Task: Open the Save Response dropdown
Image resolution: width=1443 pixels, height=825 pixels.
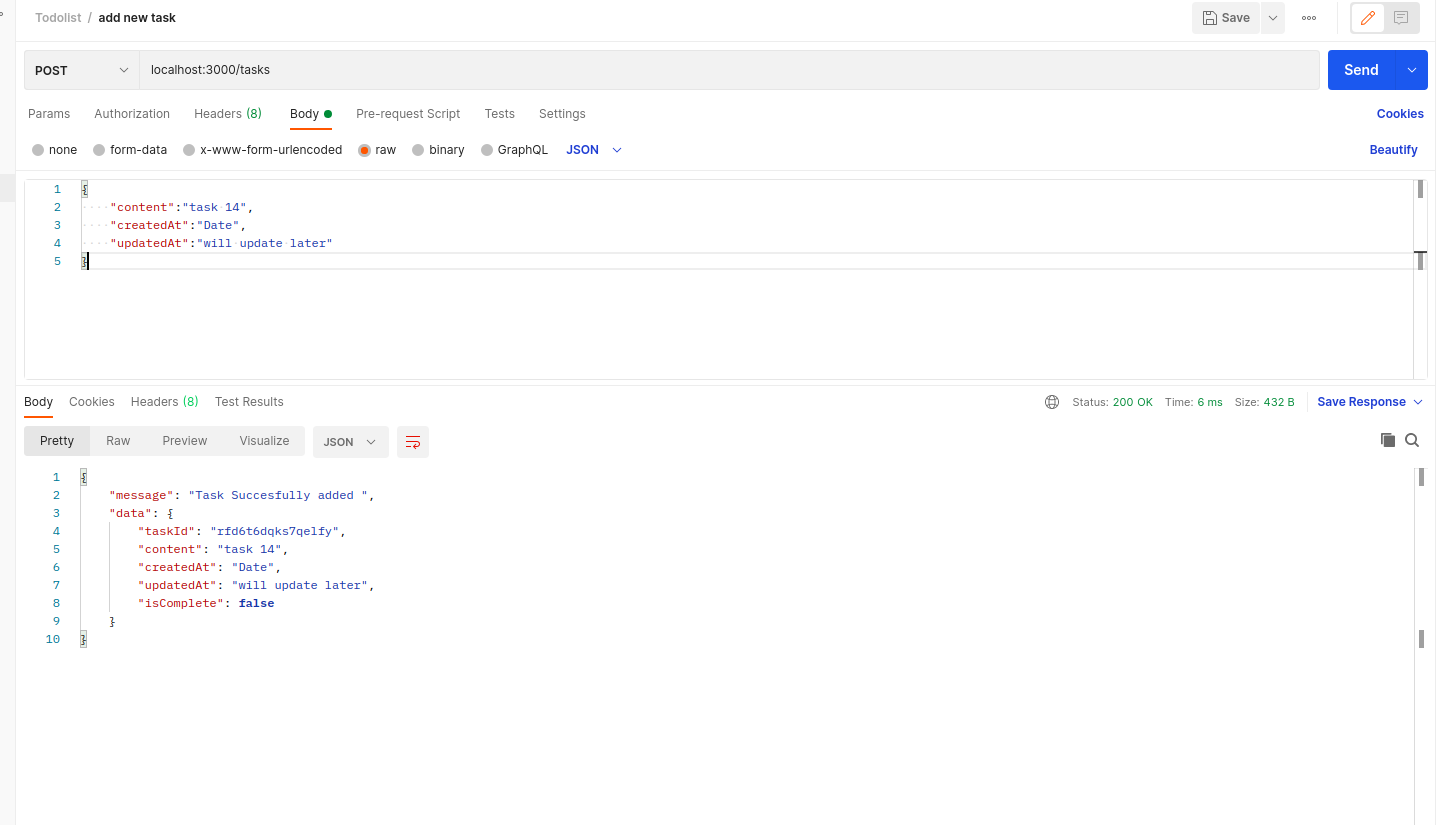Action: [x=1369, y=402]
